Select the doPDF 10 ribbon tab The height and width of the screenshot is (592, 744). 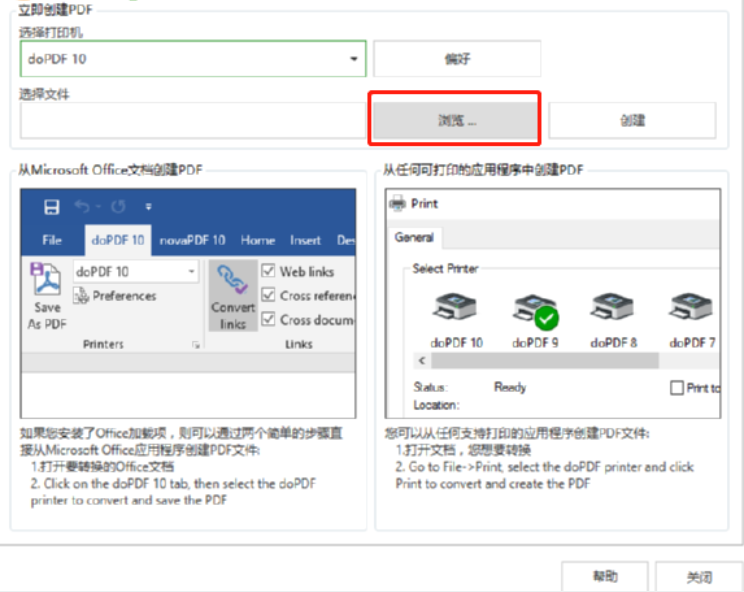(118, 240)
